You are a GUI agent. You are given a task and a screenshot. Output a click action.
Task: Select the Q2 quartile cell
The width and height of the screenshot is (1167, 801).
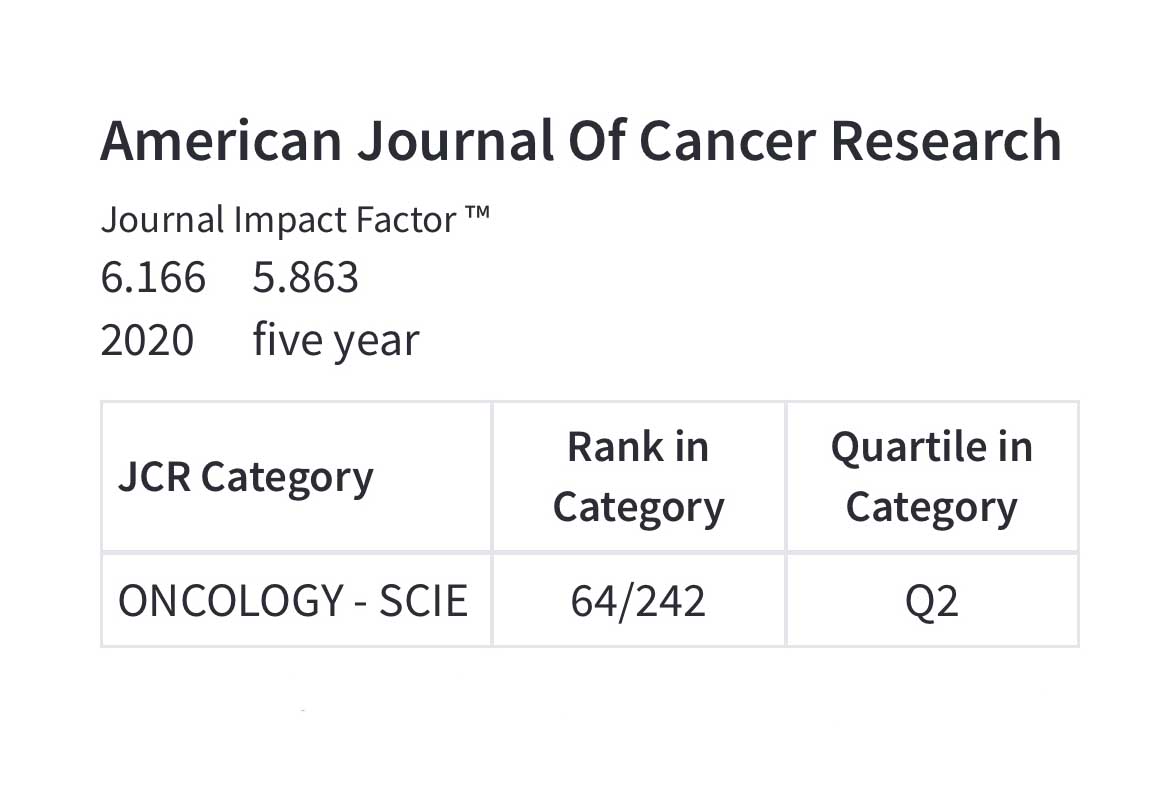pyautogui.click(x=931, y=602)
